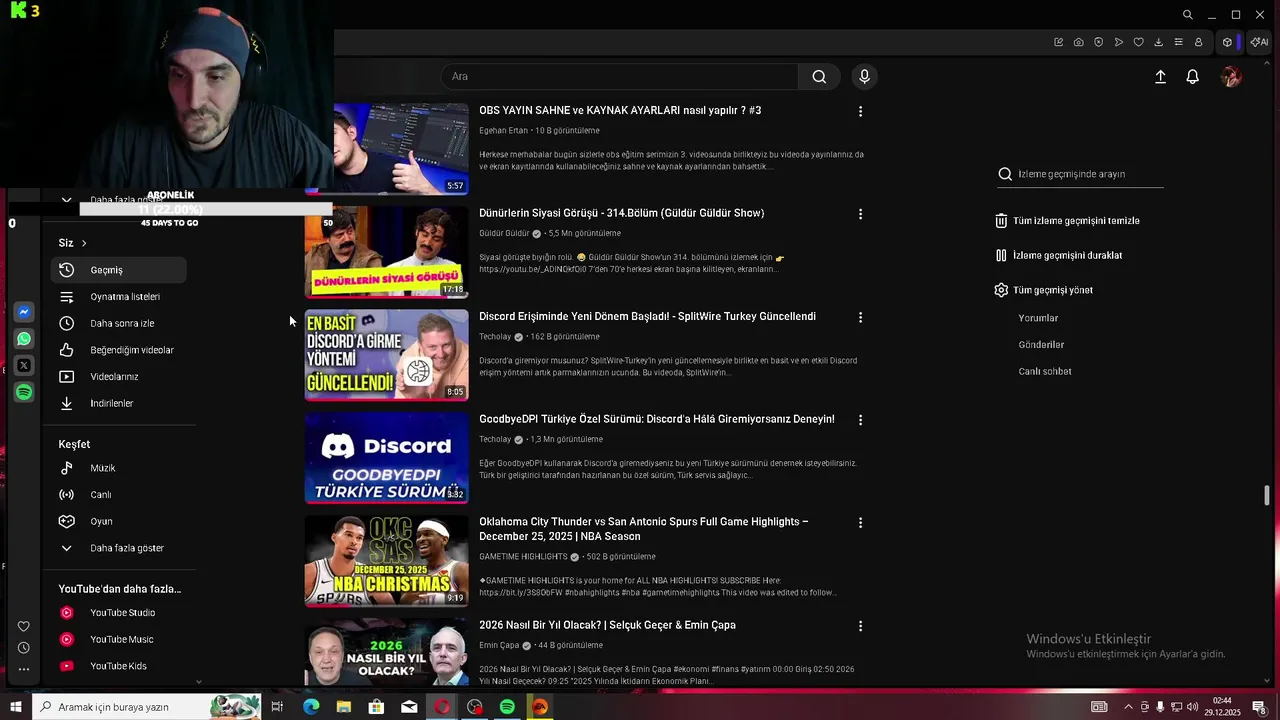Open sidebar three-dots more menu
This screenshot has height=720, width=1280.
24,669
